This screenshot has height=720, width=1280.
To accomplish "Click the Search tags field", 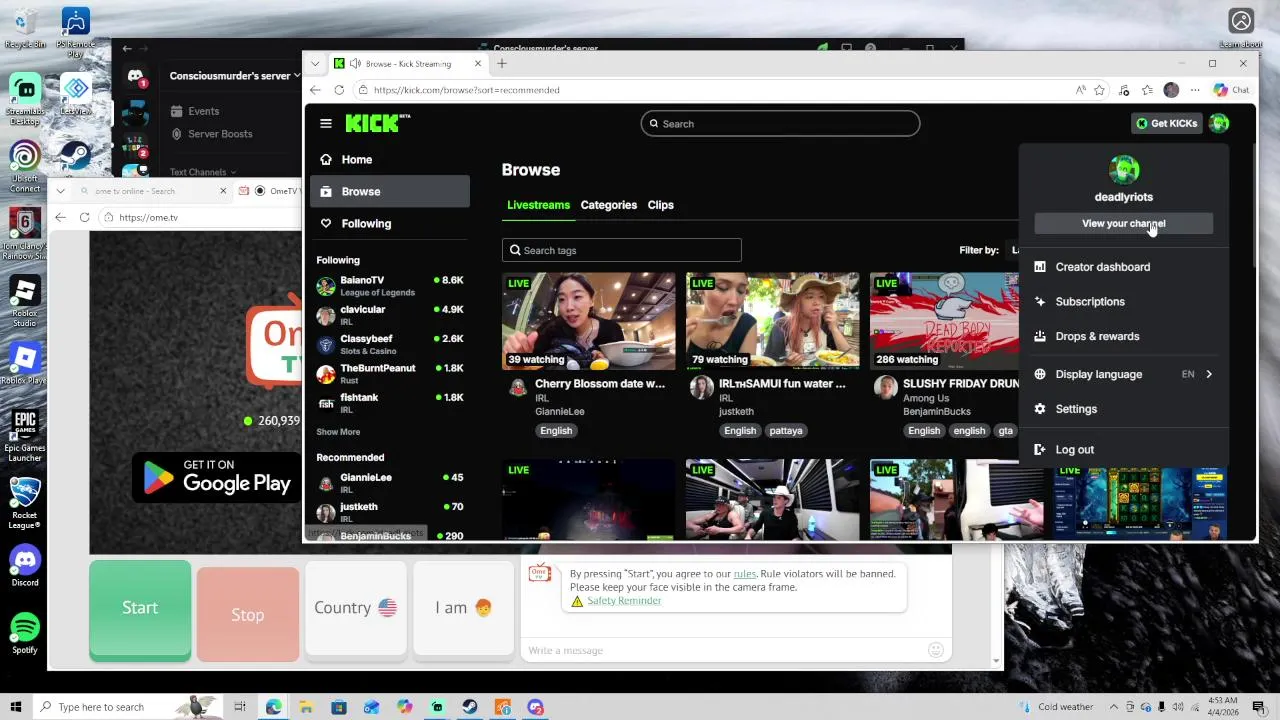I will (x=621, y=250).
